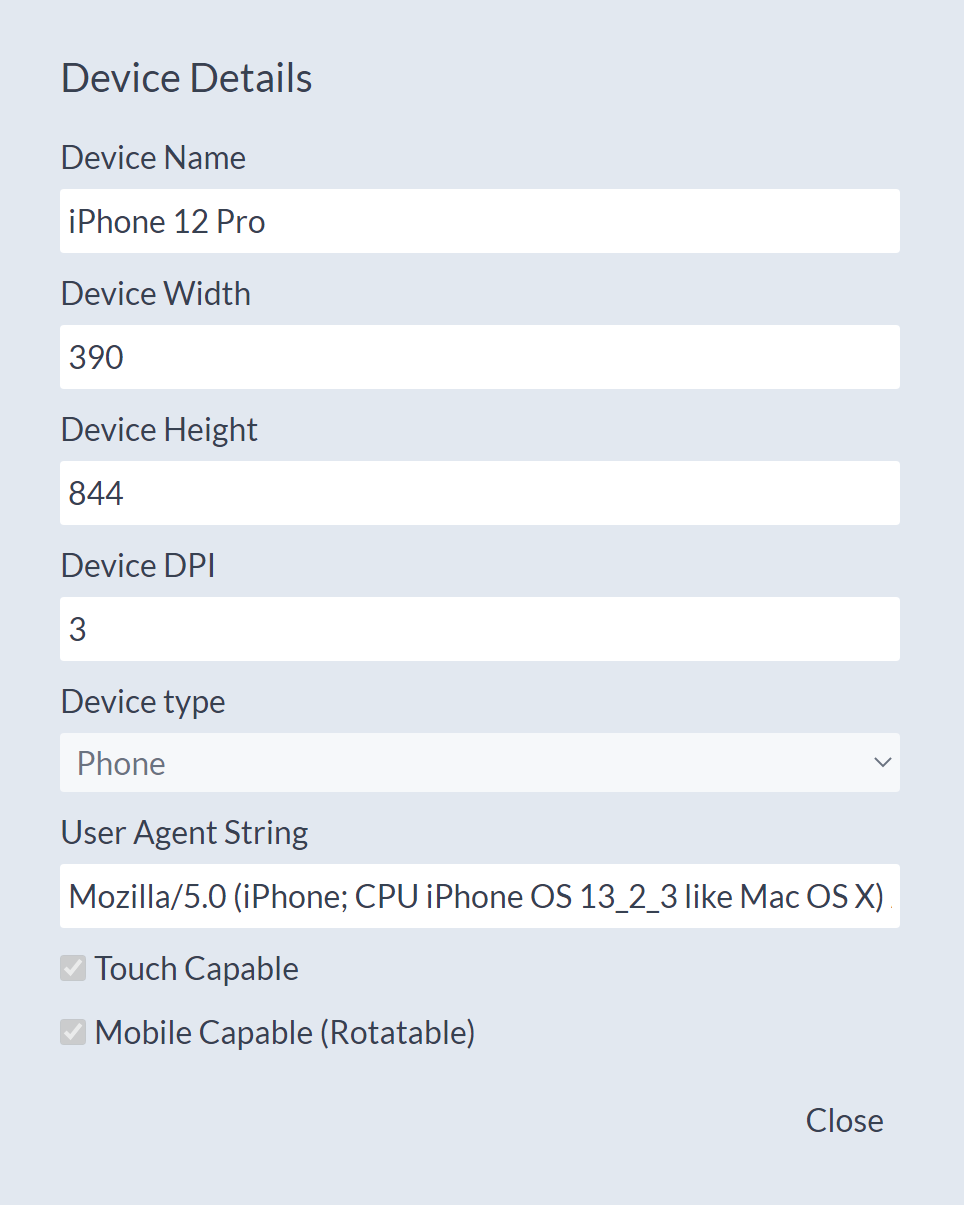The image size is (964, 1205).
Task: Click the "User Agent String" label
Action: click(184, 833)
